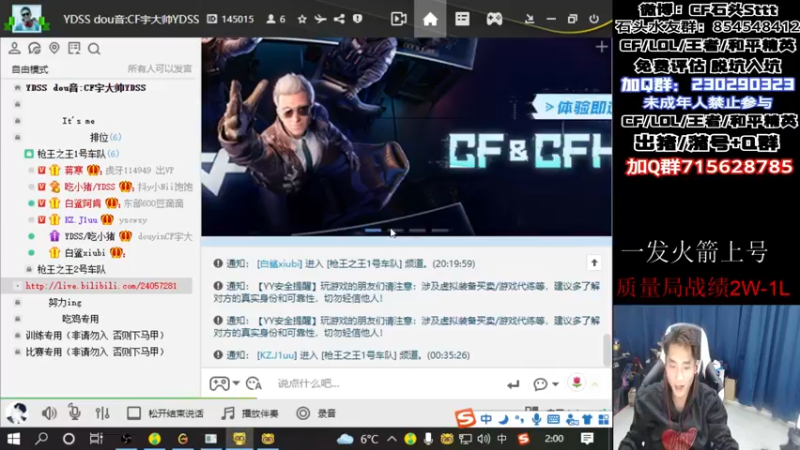The width and height of the screenshot is (800, 450).
Task: Open Task View in the taskbar
Action: tap(96, 438)
